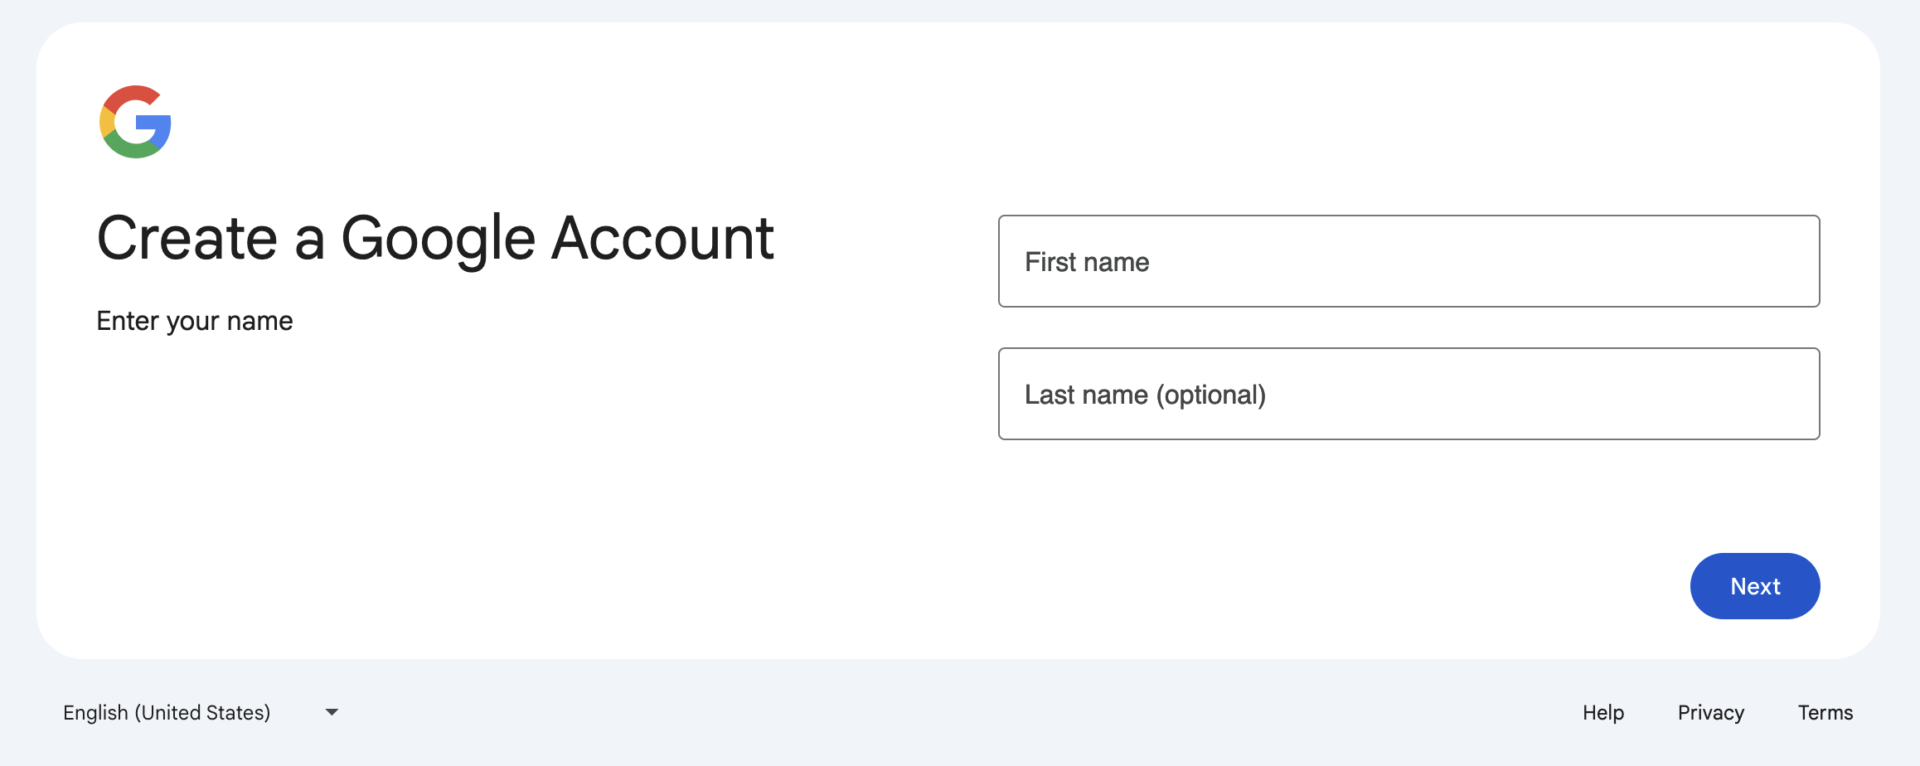Open the English (United States) language menu
Image resolution: width=1920 pixels, height=766 pixels.
pos(167,712)
